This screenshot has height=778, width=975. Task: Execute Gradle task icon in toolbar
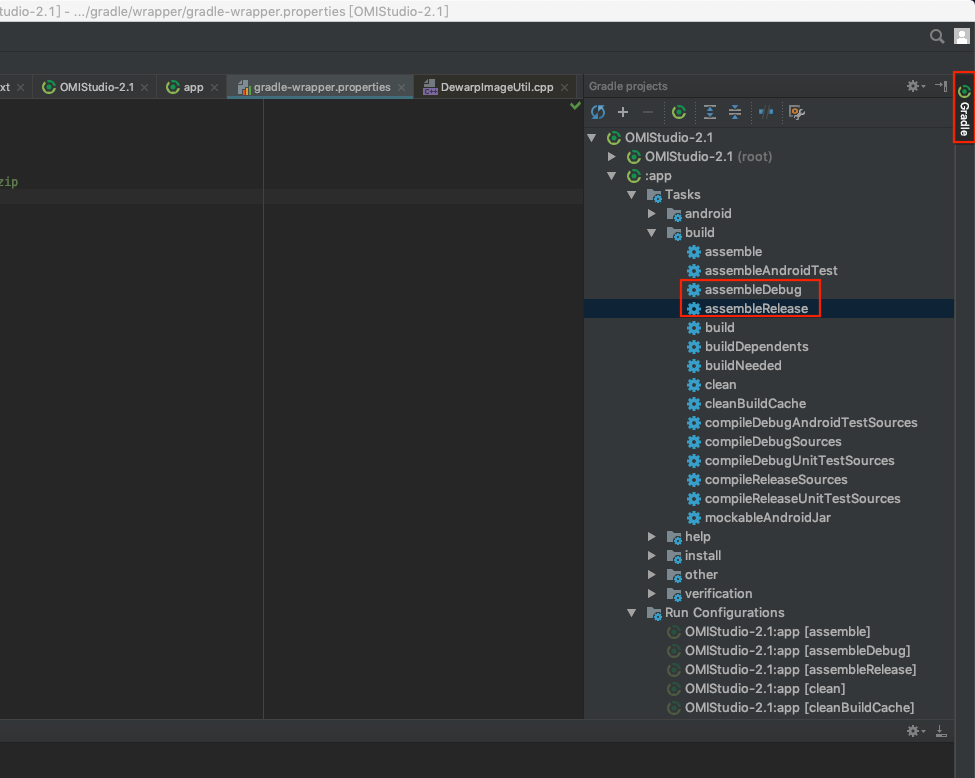(x=678, y=113)
